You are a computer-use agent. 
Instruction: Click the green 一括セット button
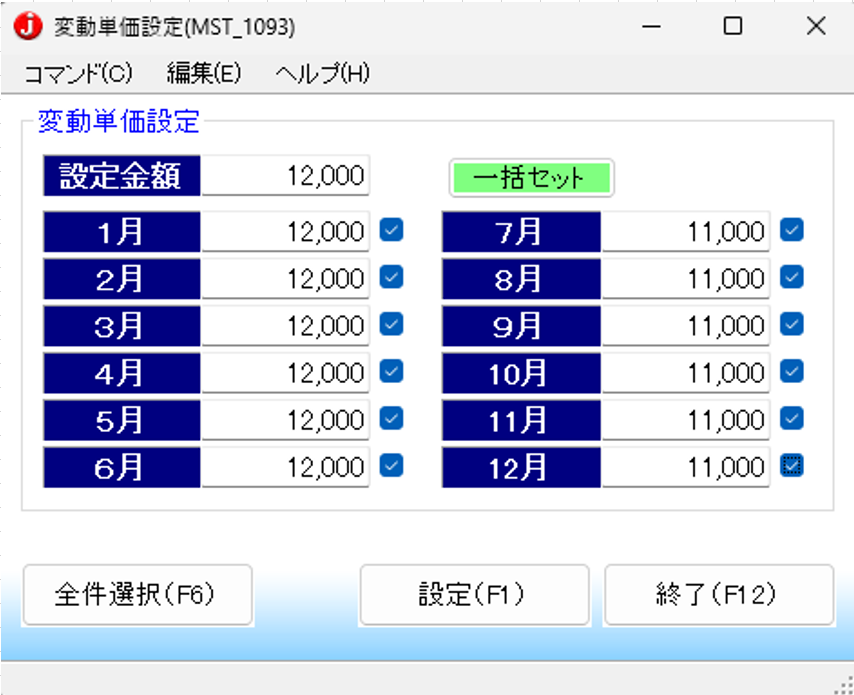click(532, 178)
